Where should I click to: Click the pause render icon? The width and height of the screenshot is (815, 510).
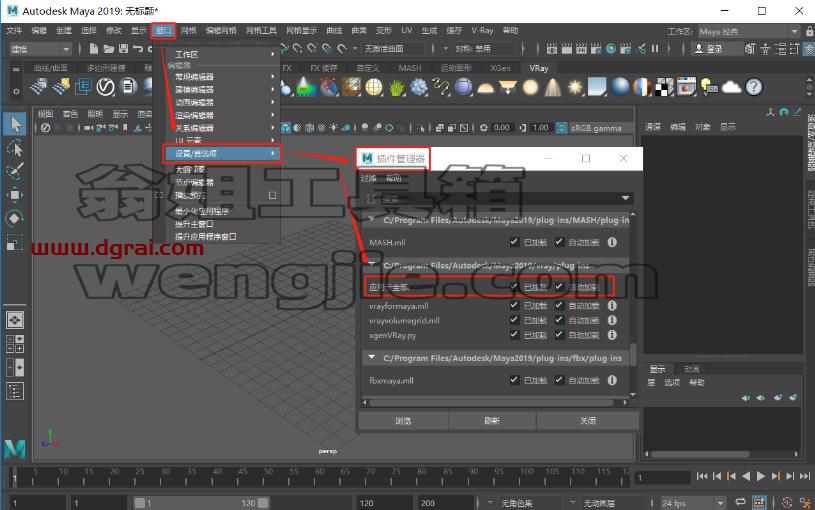click(x=655, y=48)
